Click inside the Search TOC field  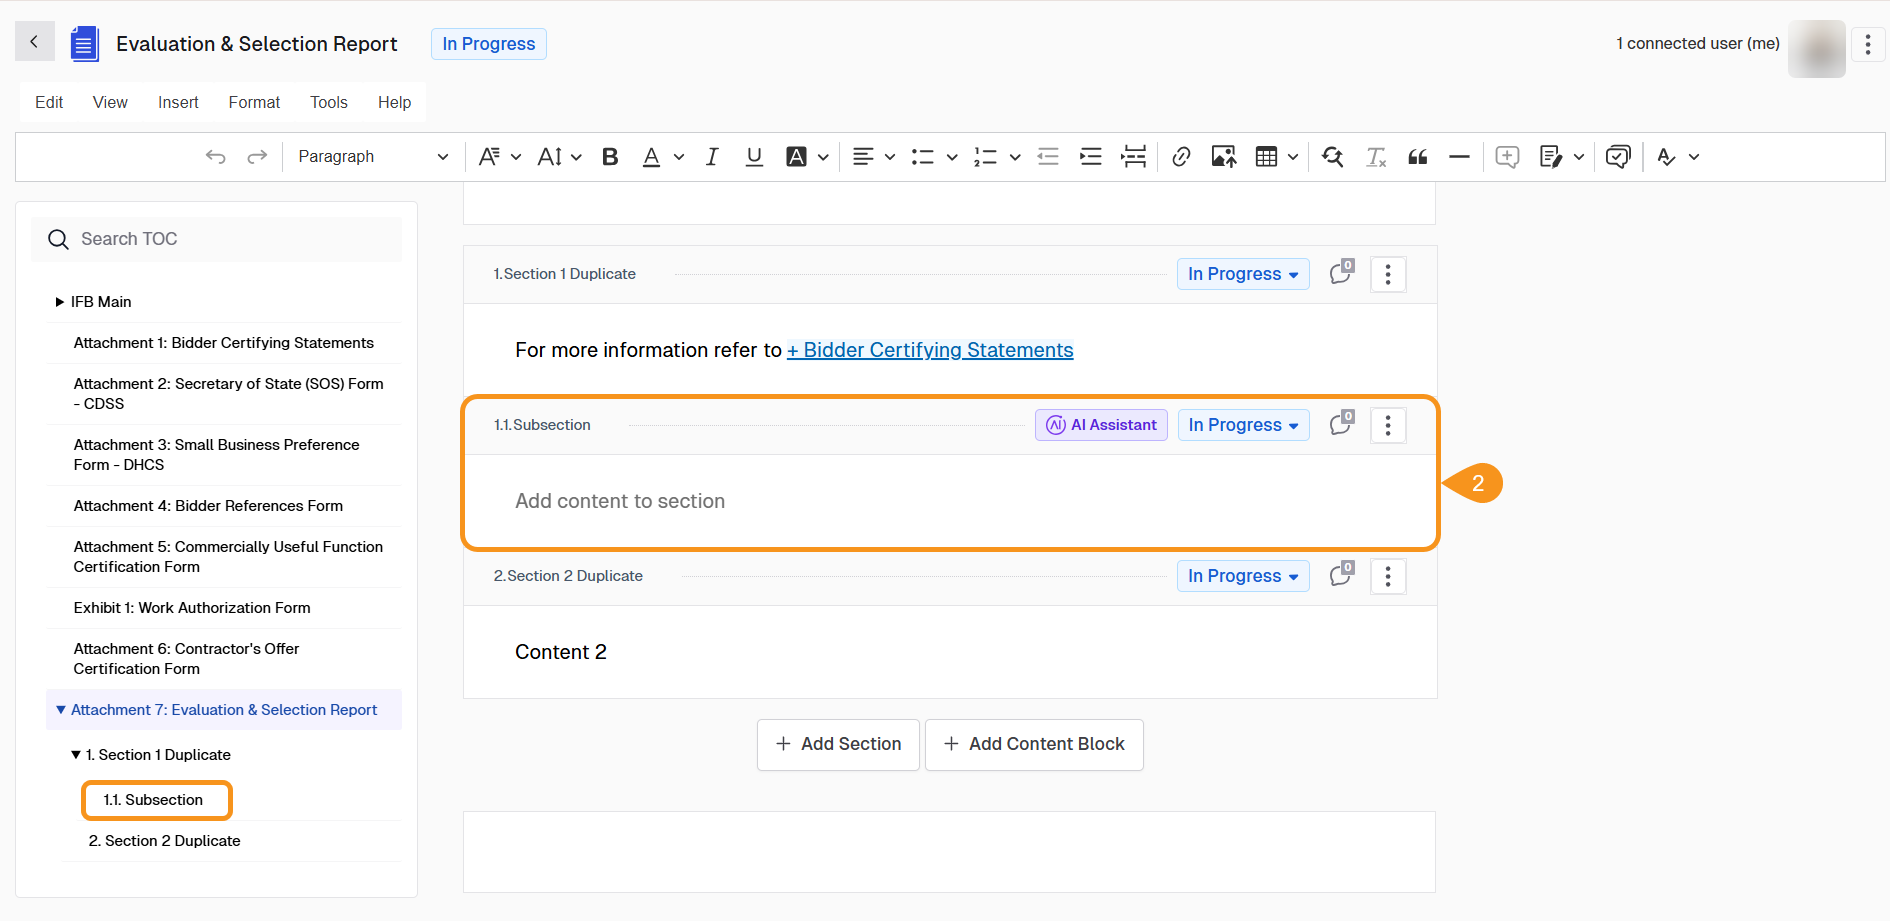216,239
